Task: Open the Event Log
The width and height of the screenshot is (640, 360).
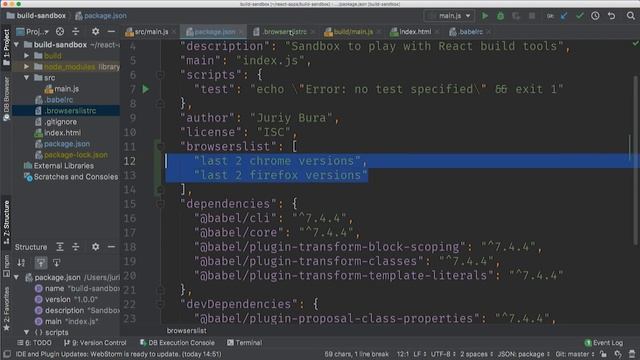Action: [x=604, y=342]
